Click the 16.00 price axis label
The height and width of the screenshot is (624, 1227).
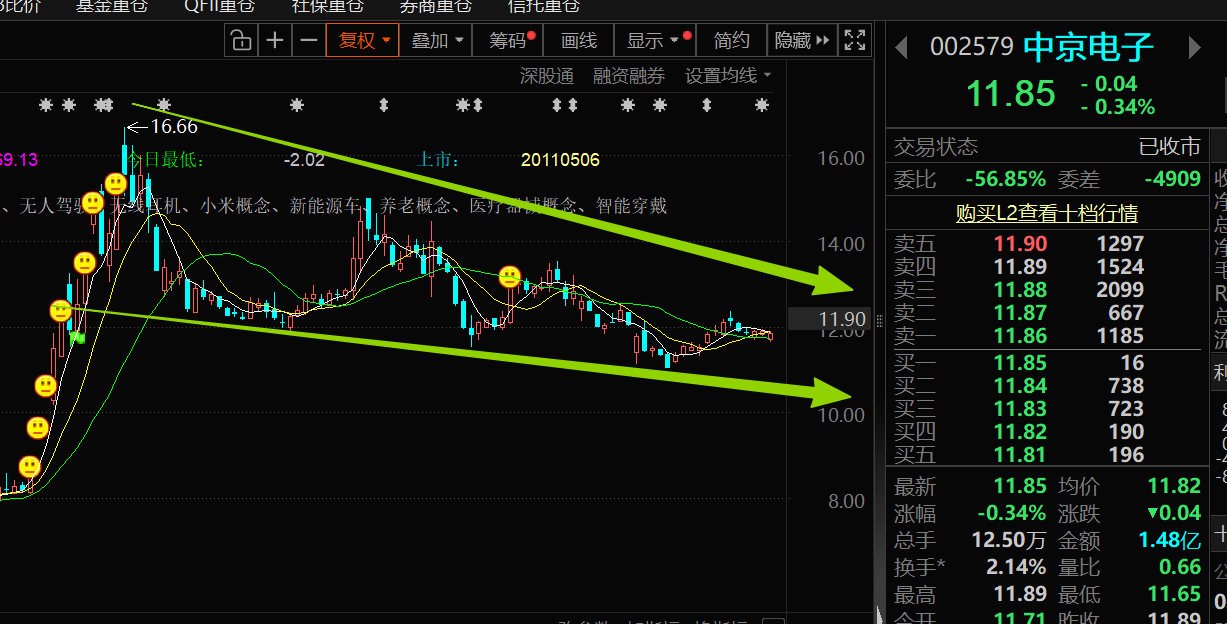(x=840, y=159)
